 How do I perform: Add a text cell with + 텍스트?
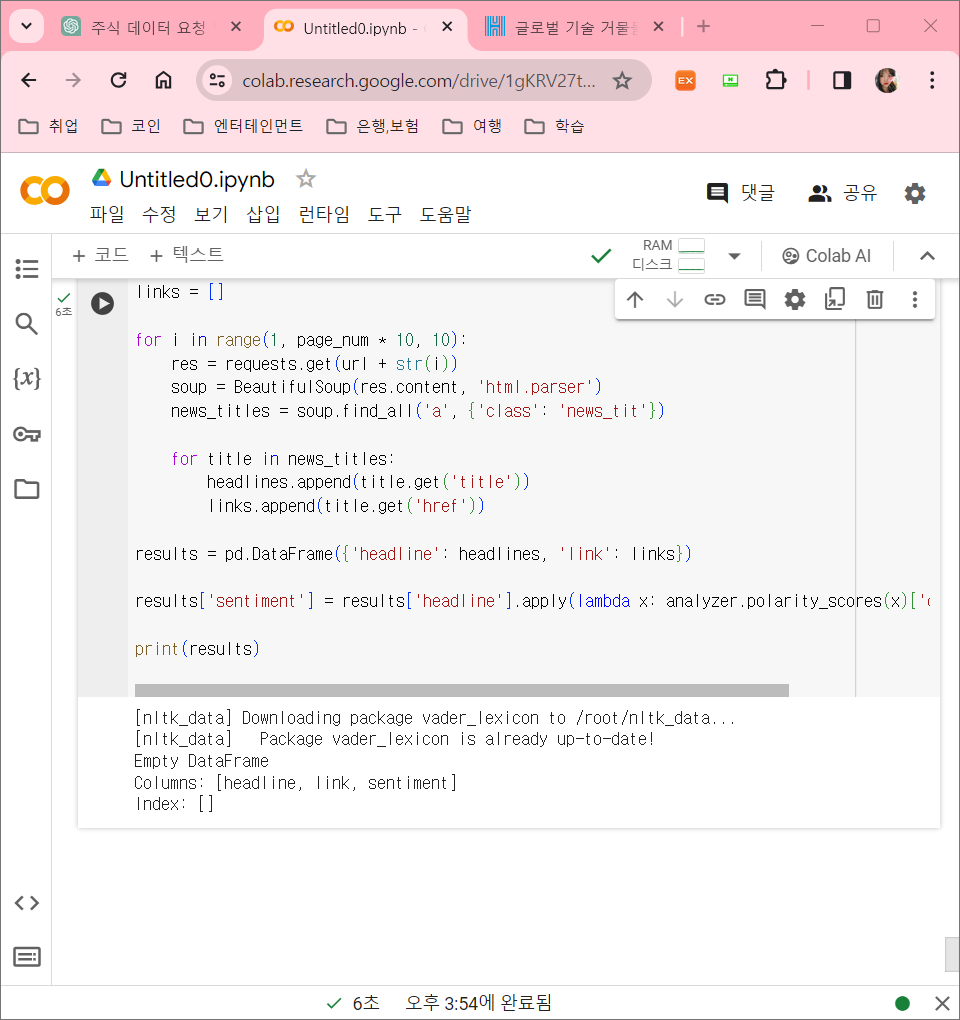tap(187, 255)
